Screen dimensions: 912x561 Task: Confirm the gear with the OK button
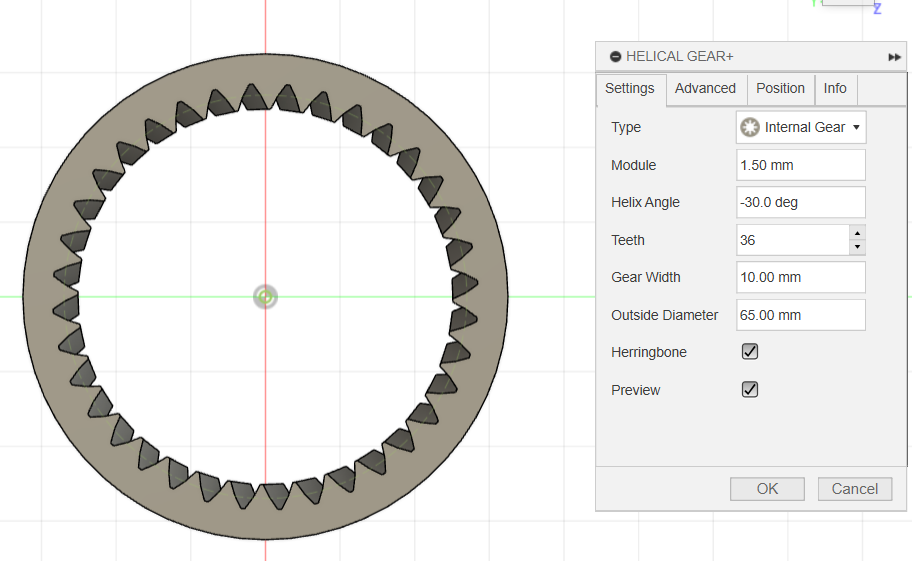pos(767,488)
